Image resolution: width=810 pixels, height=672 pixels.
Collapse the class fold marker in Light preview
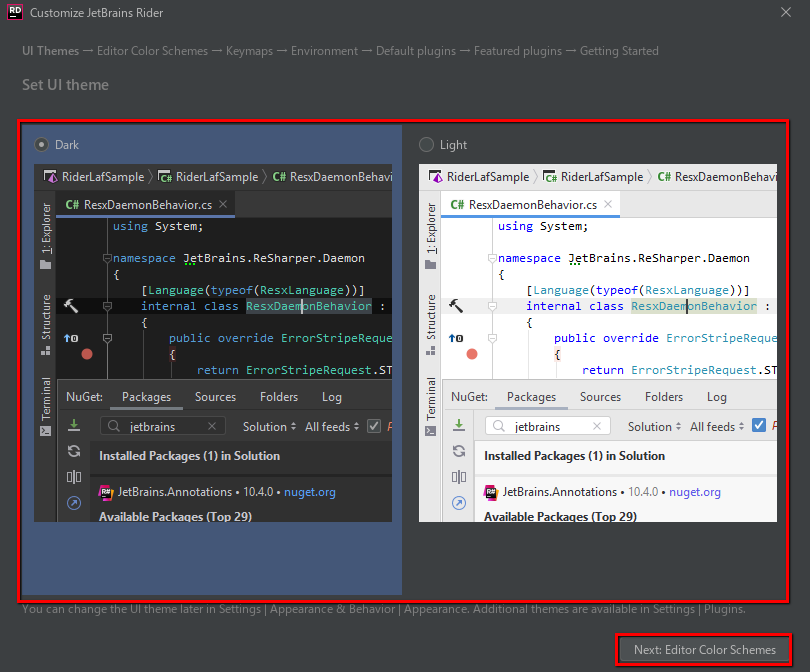coord(492,306)
